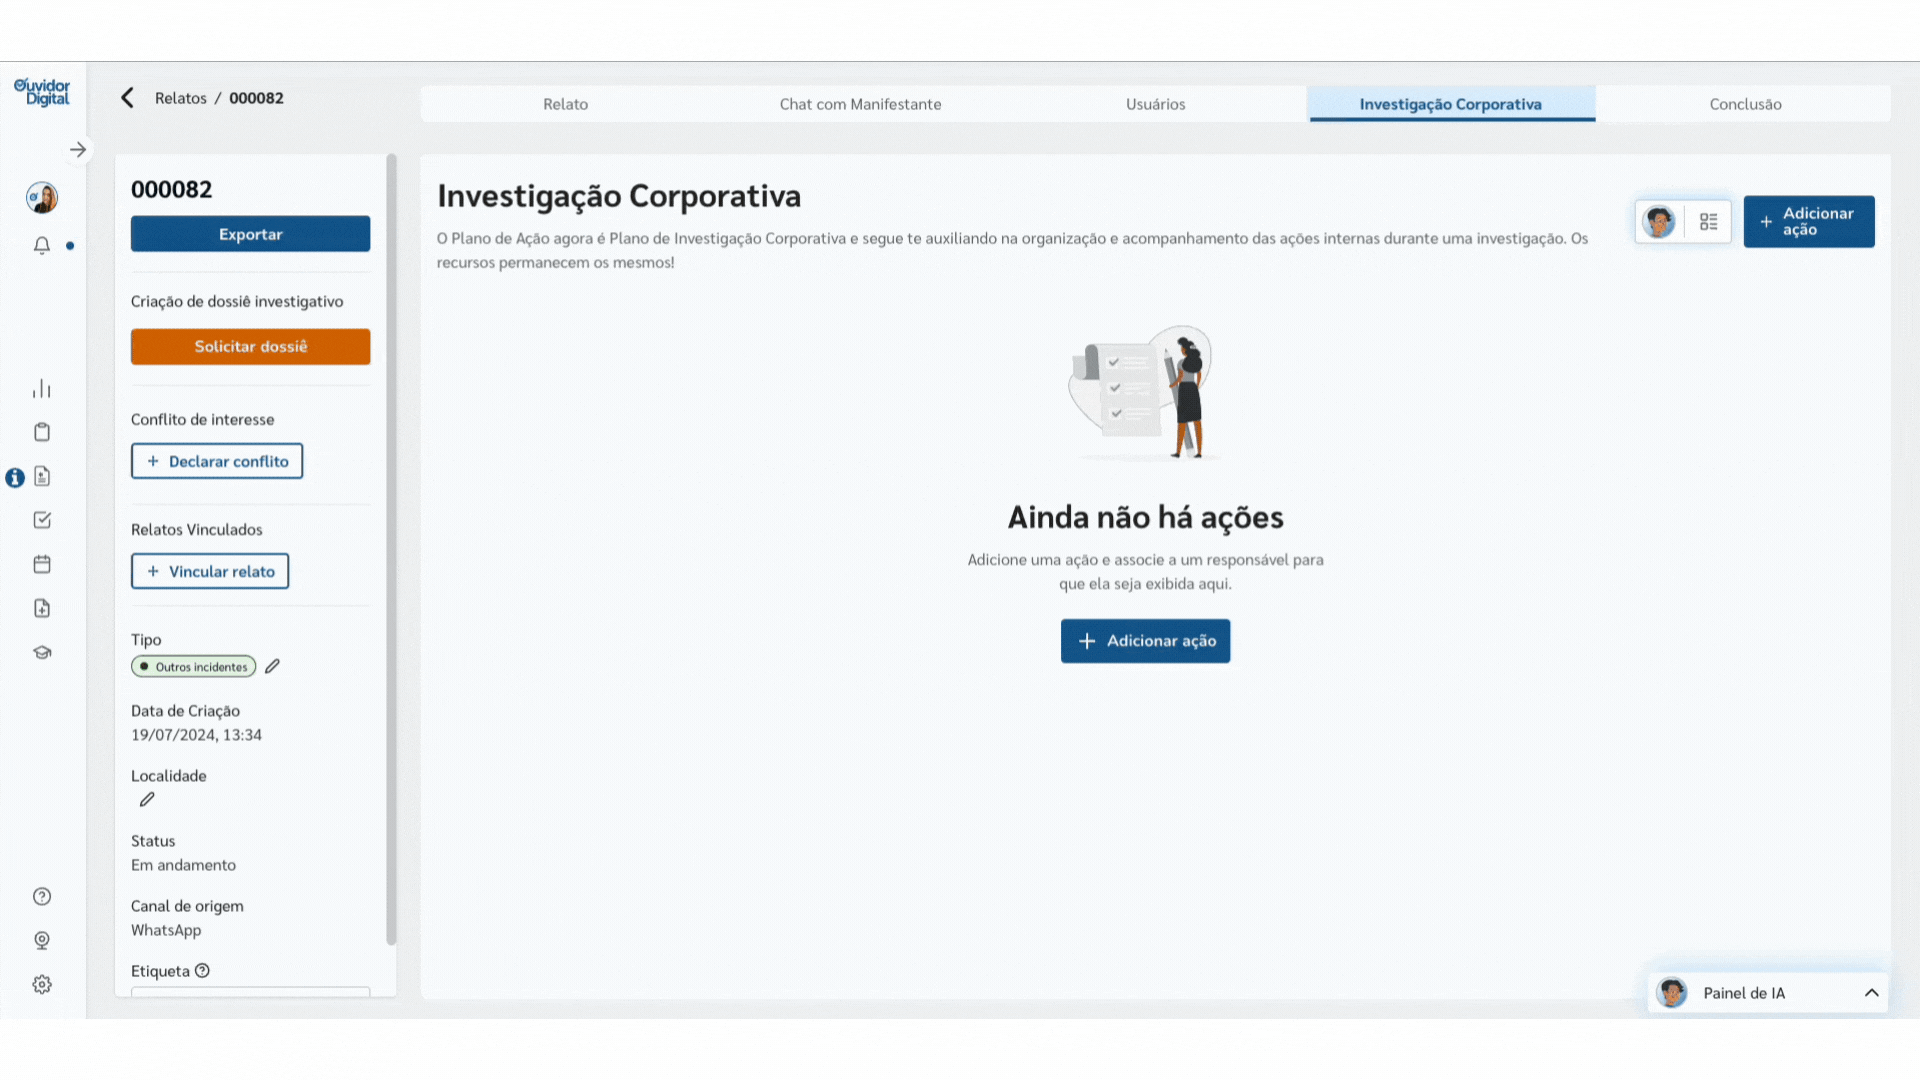Open the clipboard icon in sidebar
This screenshot has width=1920, height=1080.
[42, 432]
